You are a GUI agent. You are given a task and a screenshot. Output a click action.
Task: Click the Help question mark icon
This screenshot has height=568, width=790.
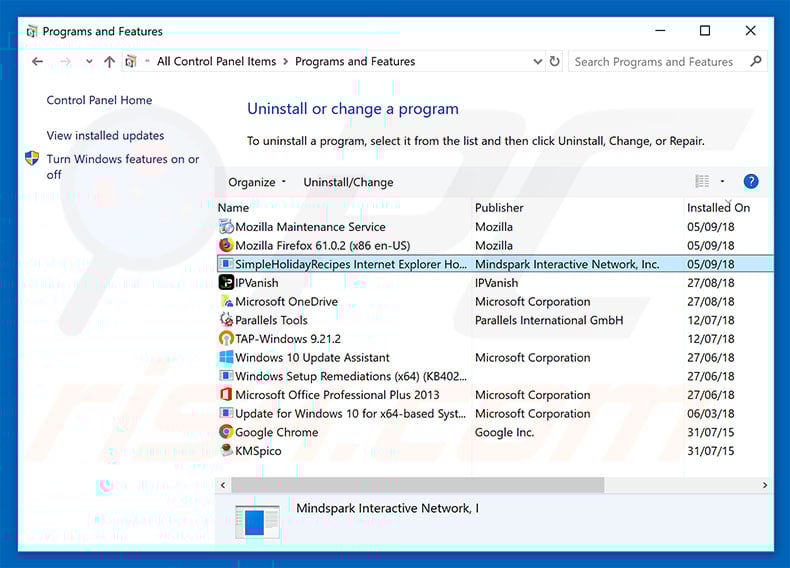point(751,181)
